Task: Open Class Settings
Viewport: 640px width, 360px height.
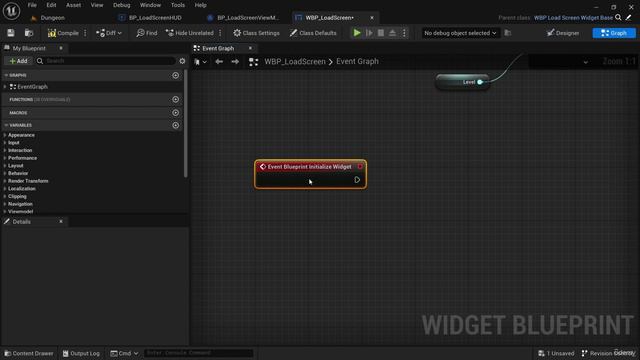Action: pyautogui.click(x=256, y=33)
